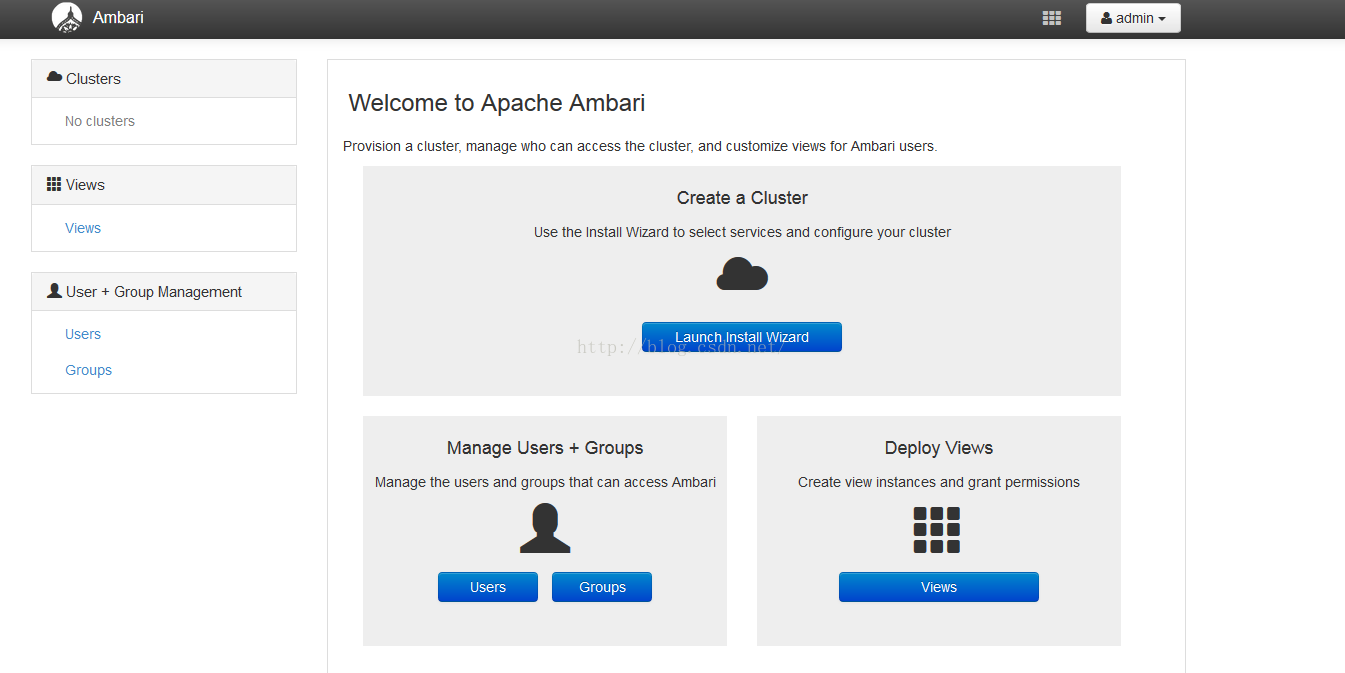The image size is (1345, 673).
Task: Open Groups link in sidebar
Action: 88,370
